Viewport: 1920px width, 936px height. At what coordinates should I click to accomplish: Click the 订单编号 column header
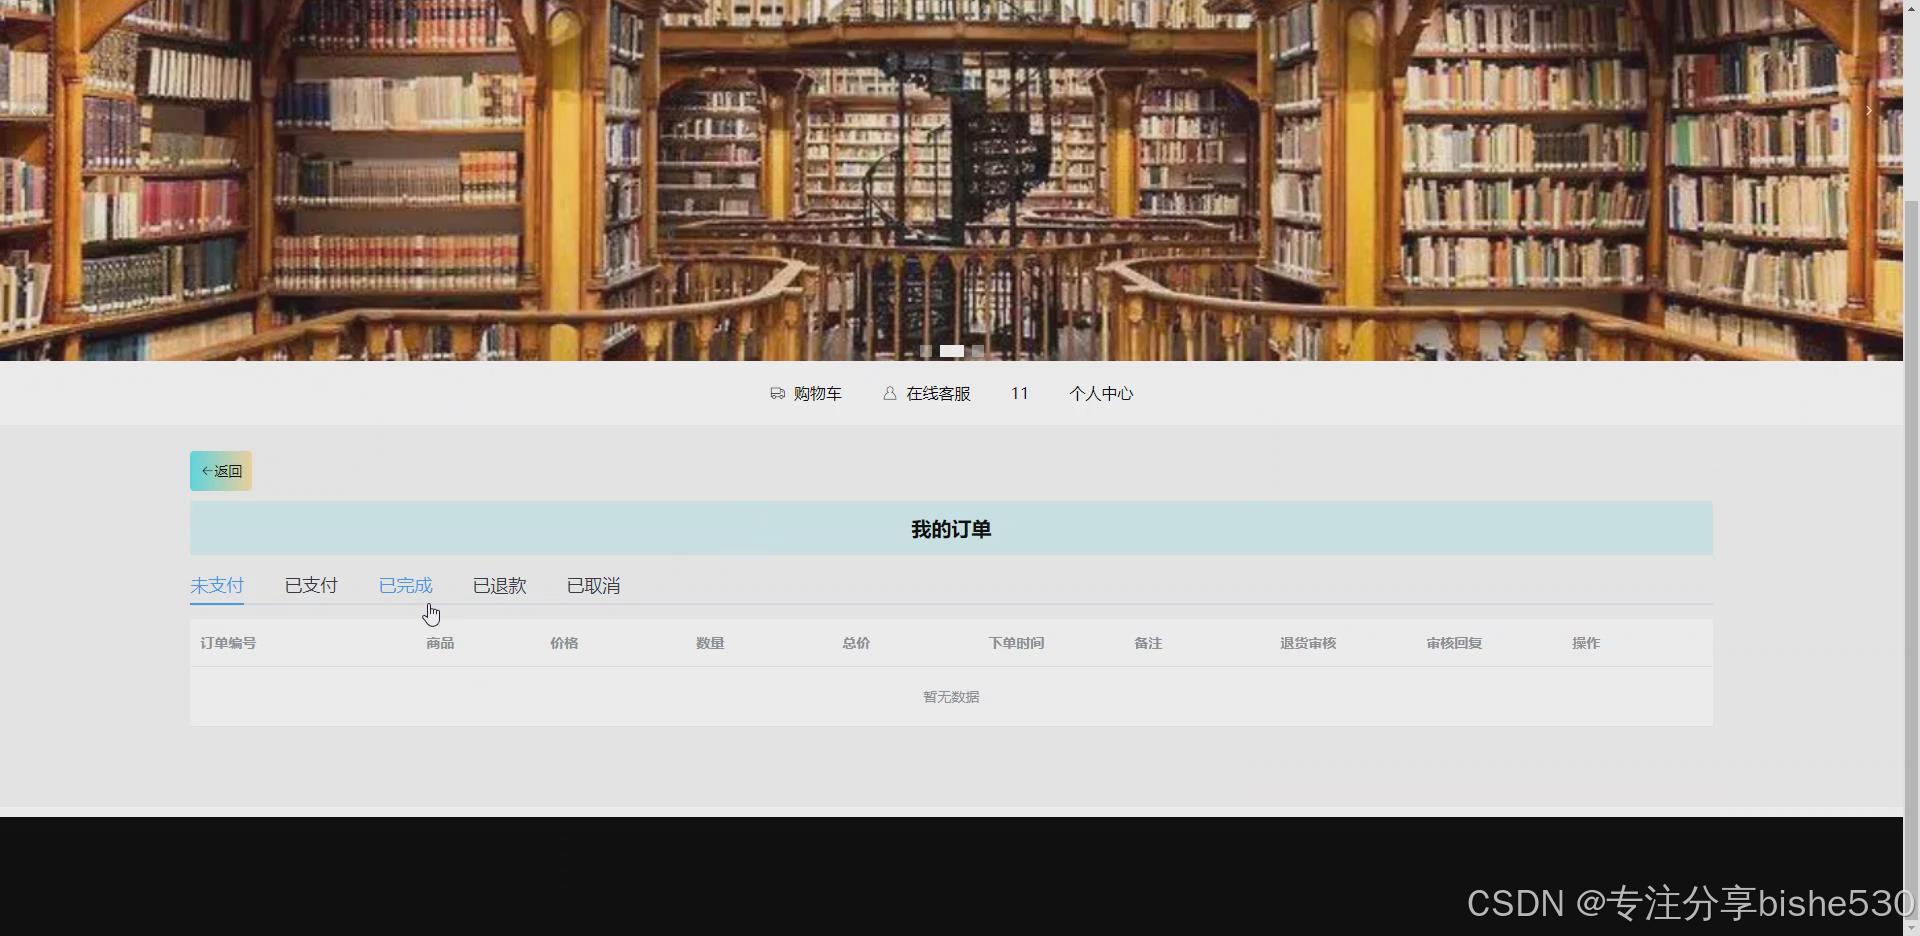tap(228, 643)
